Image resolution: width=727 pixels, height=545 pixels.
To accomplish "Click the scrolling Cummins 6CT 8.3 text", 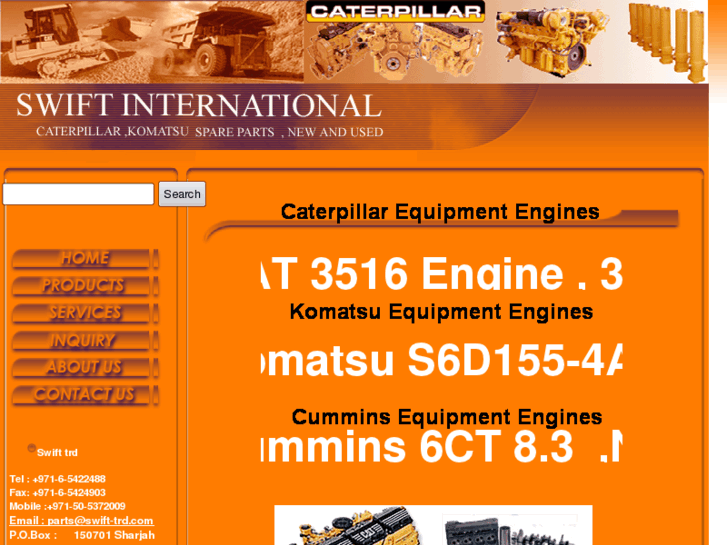I will 442,446.
